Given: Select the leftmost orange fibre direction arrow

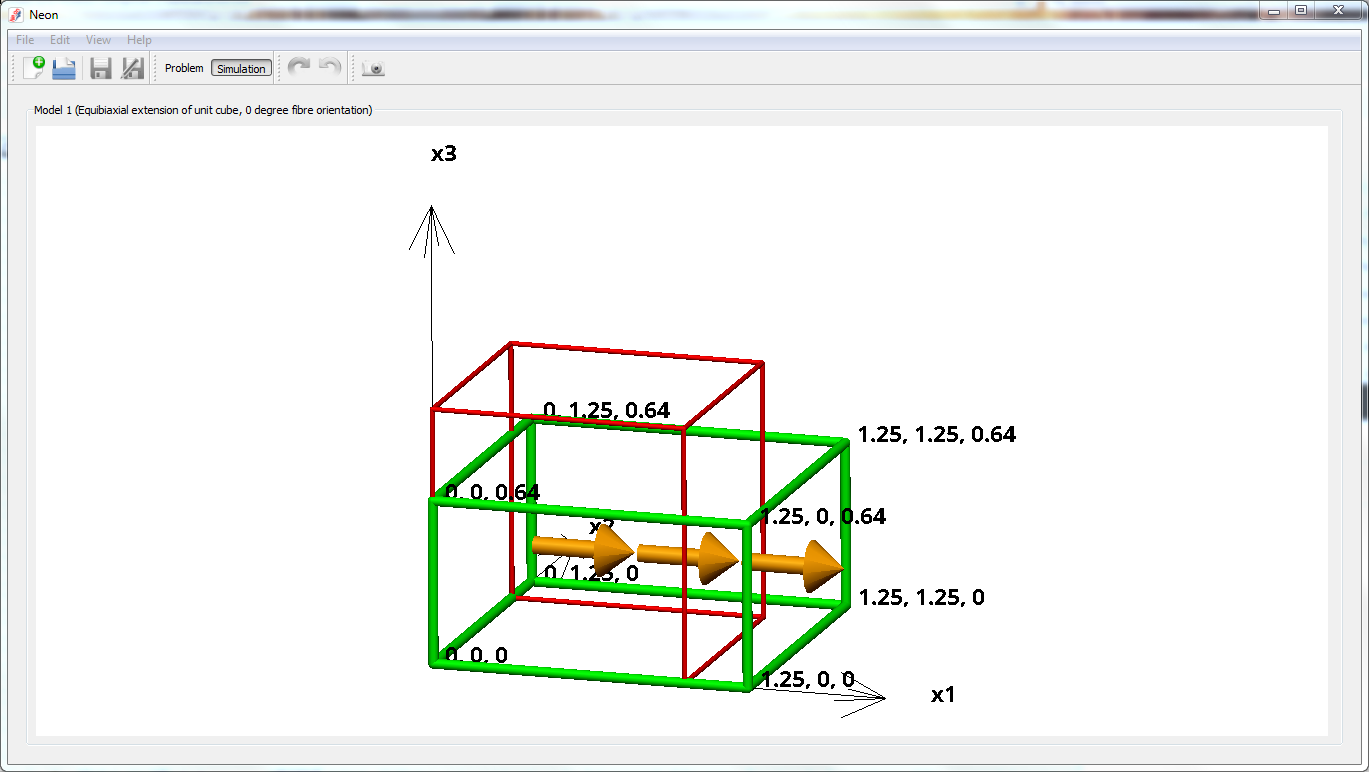Looking at the screenshot, I should point(582,548).
